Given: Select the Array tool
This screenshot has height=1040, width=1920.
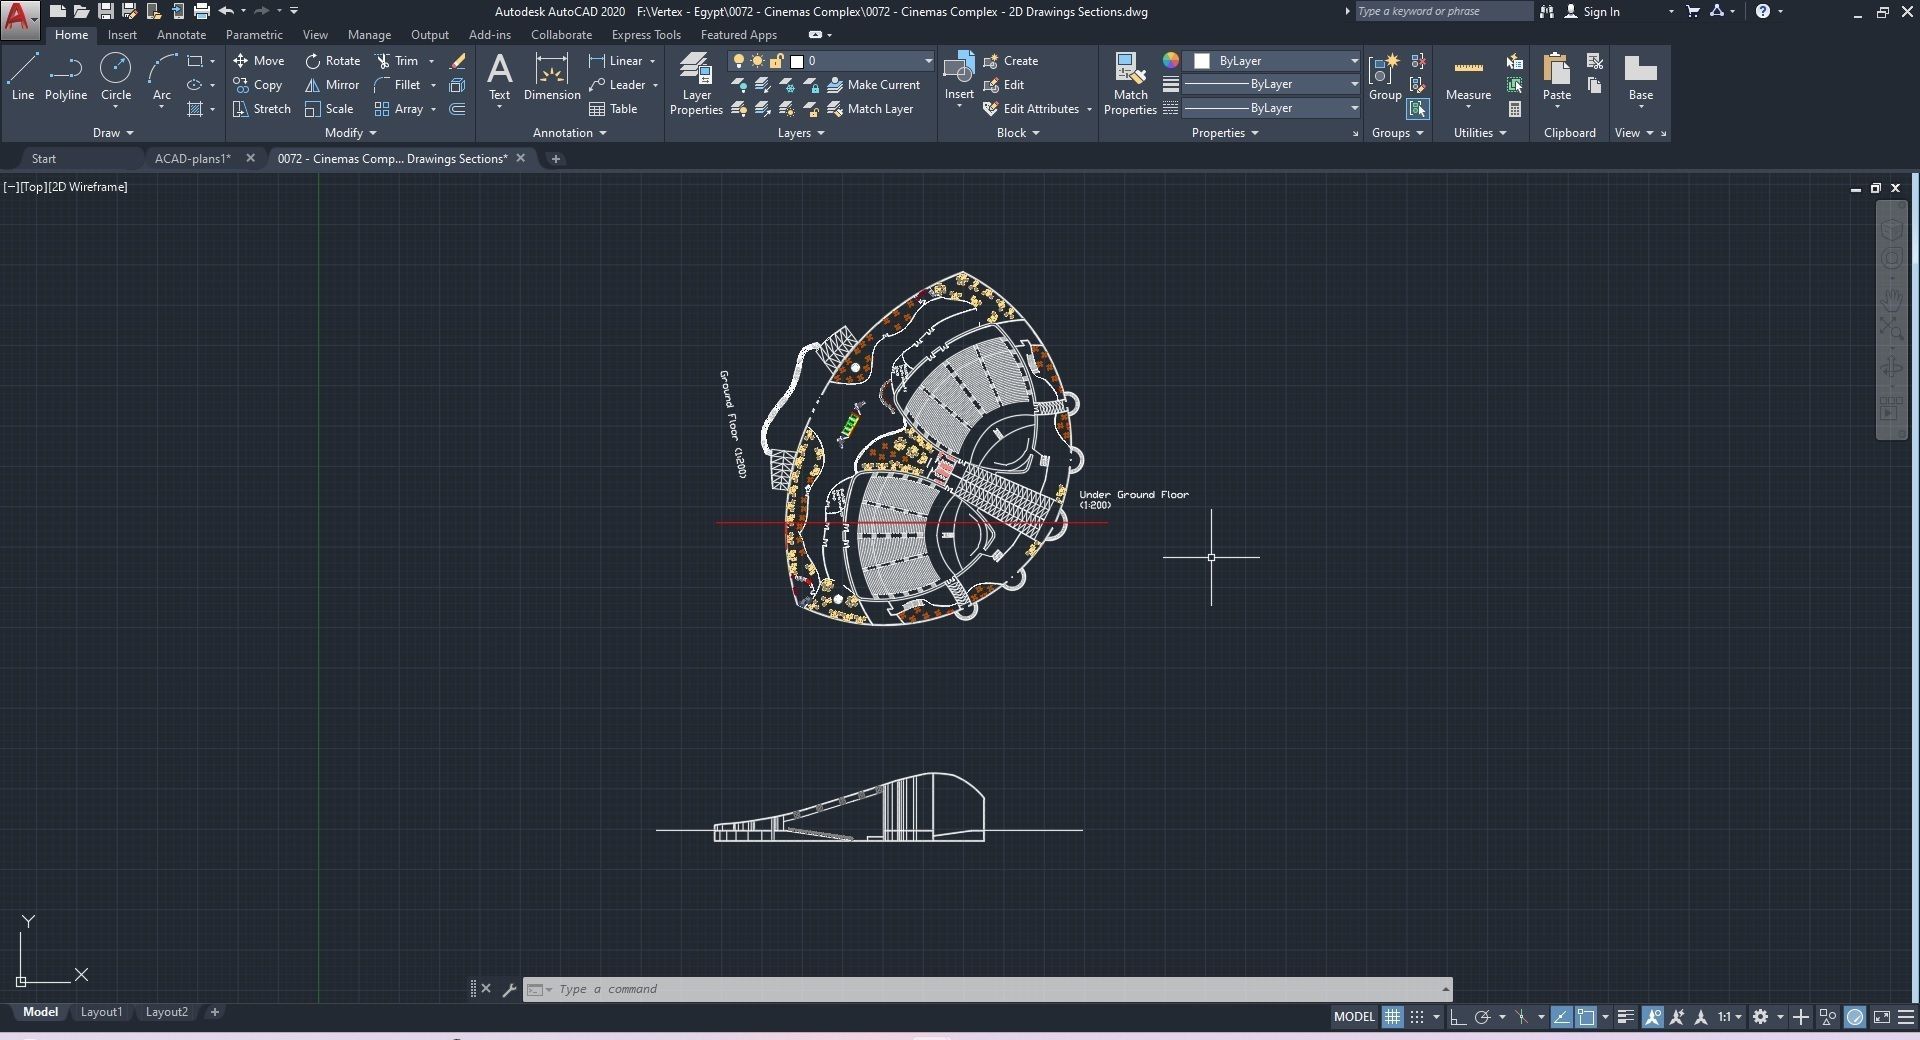Looking at the screenshot, I should coord(399,109).
